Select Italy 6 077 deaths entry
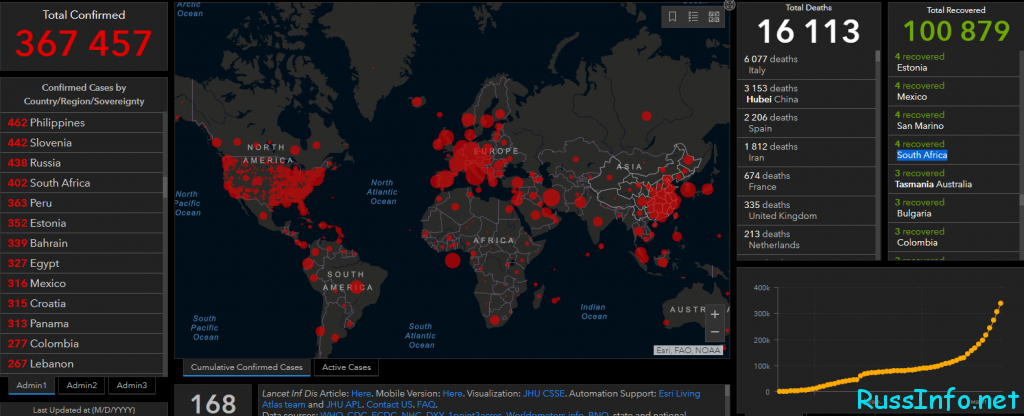Viewport: 1024px width, 416px height. tap(806, 65)
